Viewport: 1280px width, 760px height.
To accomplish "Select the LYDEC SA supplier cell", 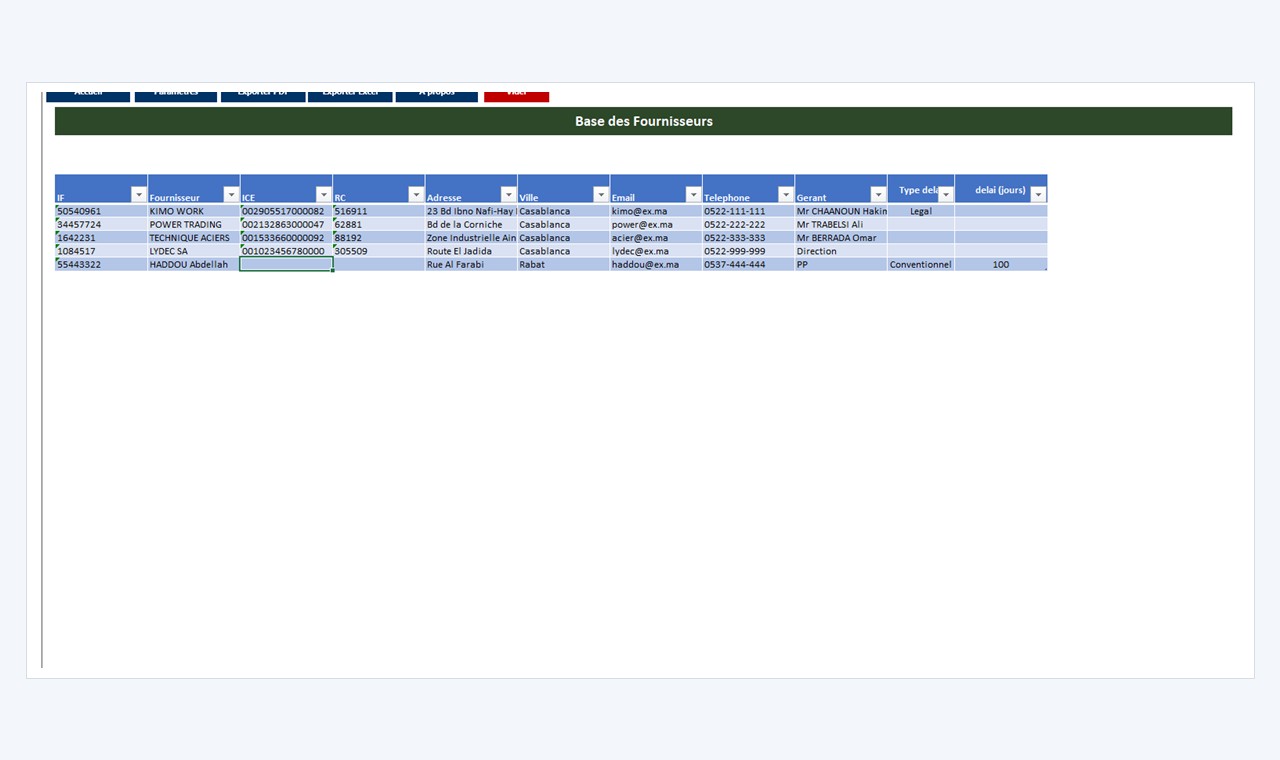I will 194,251.
